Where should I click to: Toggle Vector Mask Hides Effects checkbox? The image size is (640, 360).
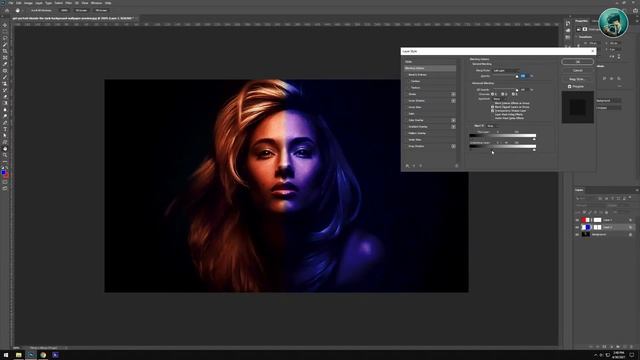click(x=493, y=118)
